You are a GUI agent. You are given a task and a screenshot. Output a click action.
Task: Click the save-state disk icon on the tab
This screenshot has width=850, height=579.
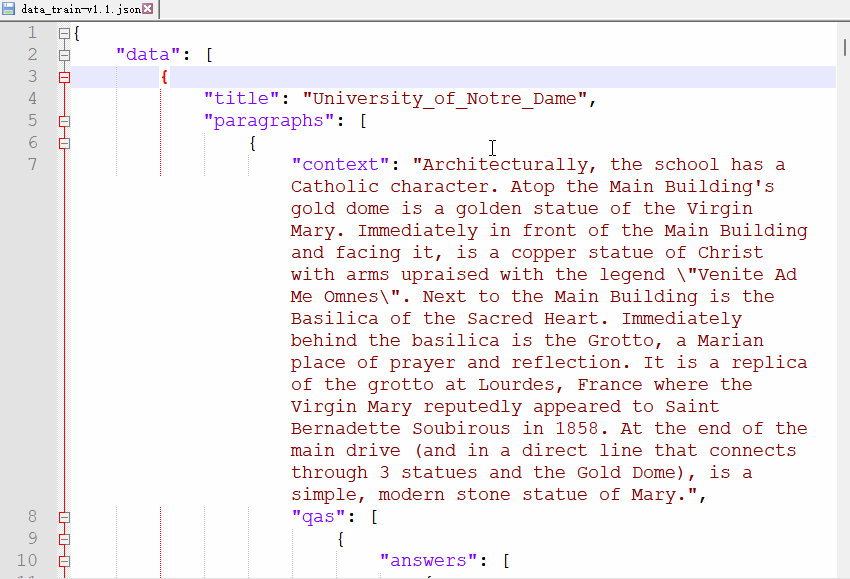pyautogui.click(x=9, y=9)
